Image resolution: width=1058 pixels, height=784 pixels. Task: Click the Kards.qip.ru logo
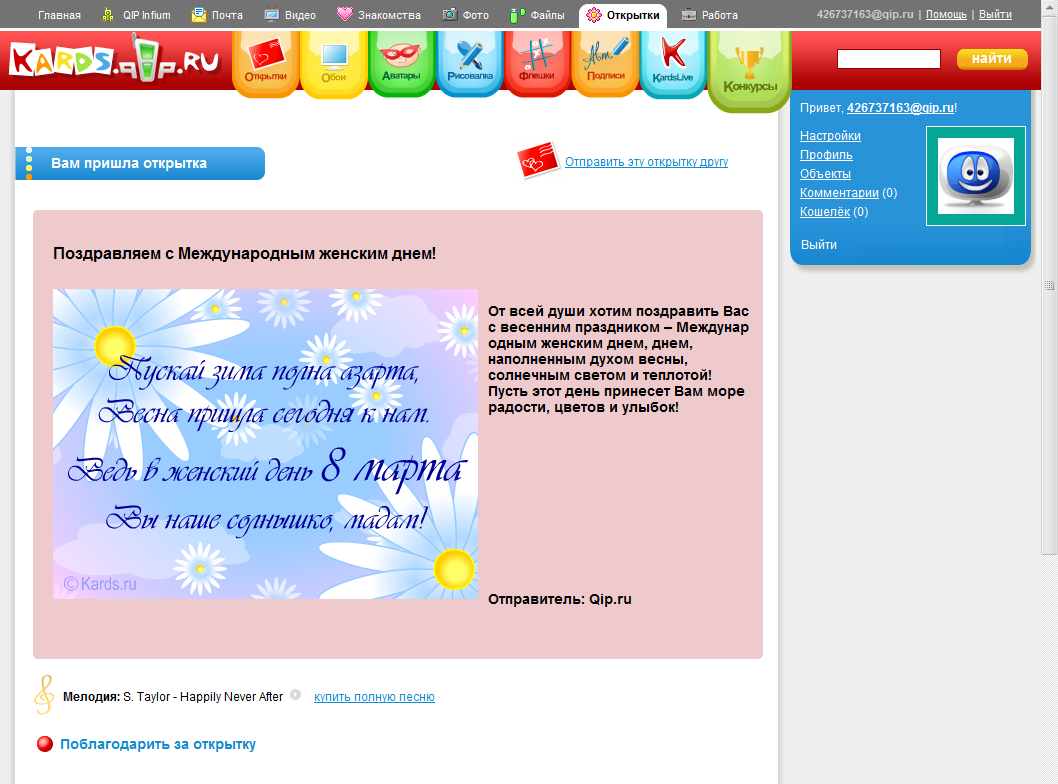pos(115,60)
